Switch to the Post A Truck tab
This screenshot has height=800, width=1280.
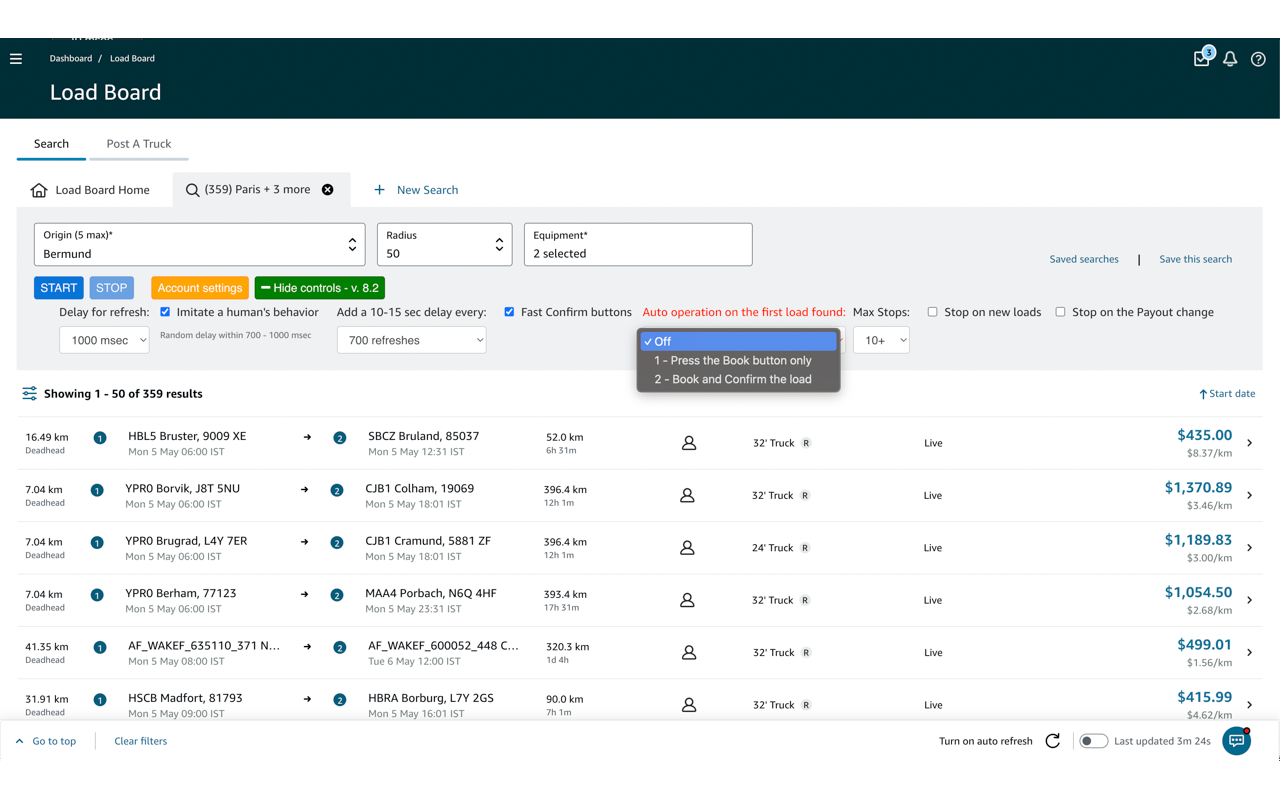point(139,144)
